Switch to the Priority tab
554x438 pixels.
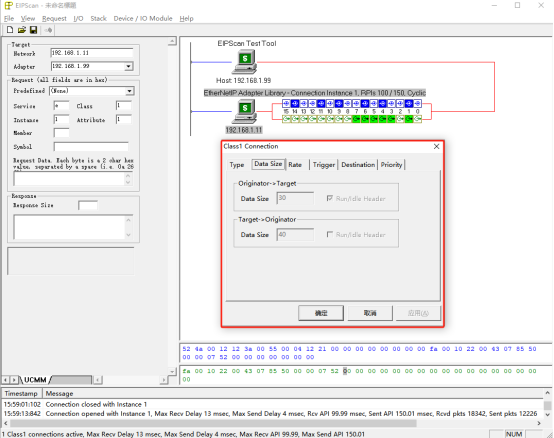(391, 165)
